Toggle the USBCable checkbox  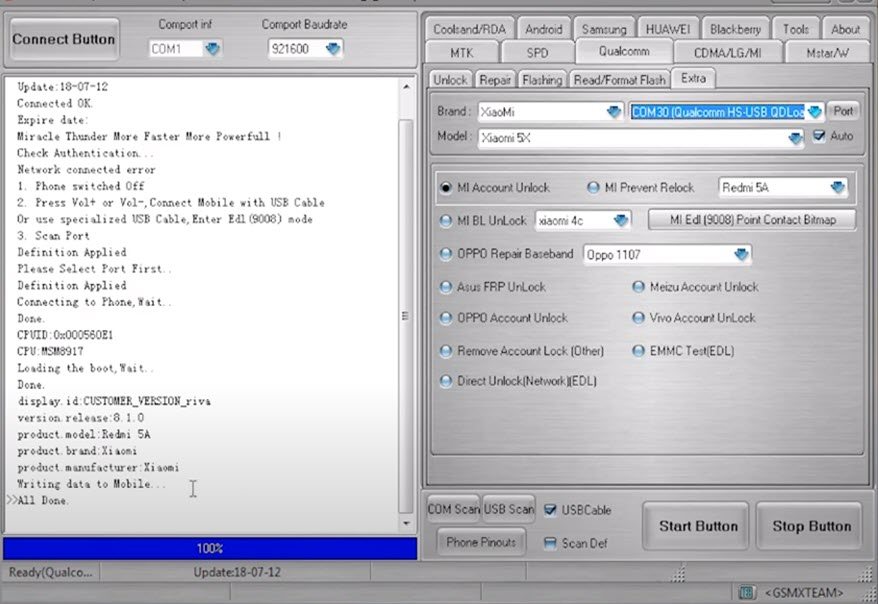coord(550,510)
